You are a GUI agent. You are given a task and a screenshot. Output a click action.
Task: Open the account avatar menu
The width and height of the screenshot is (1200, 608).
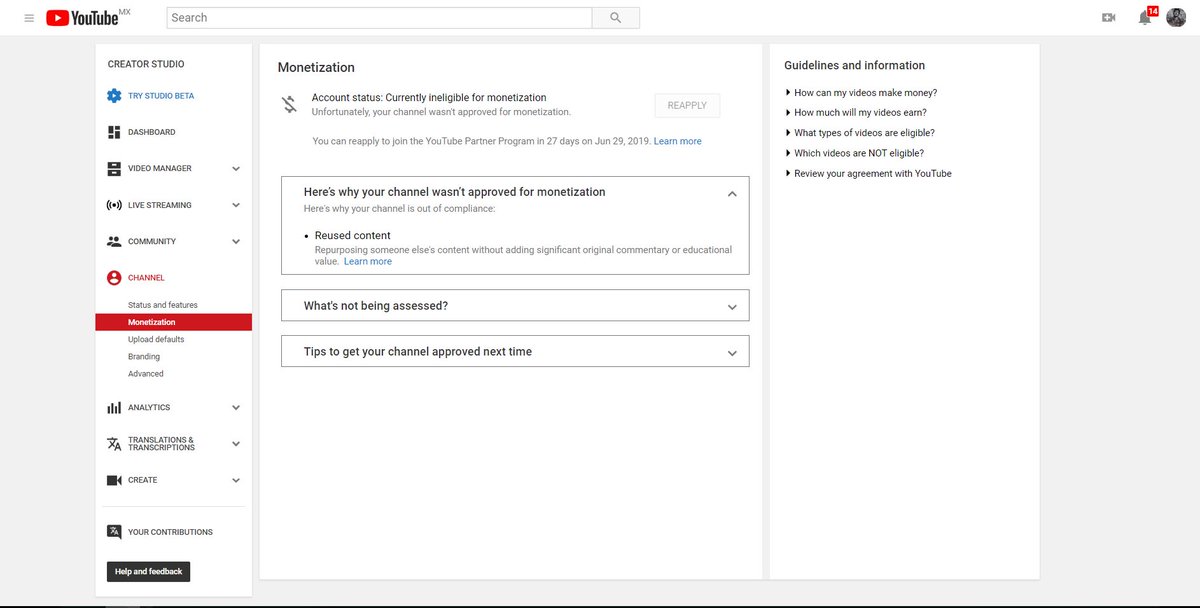[1176, 18]
